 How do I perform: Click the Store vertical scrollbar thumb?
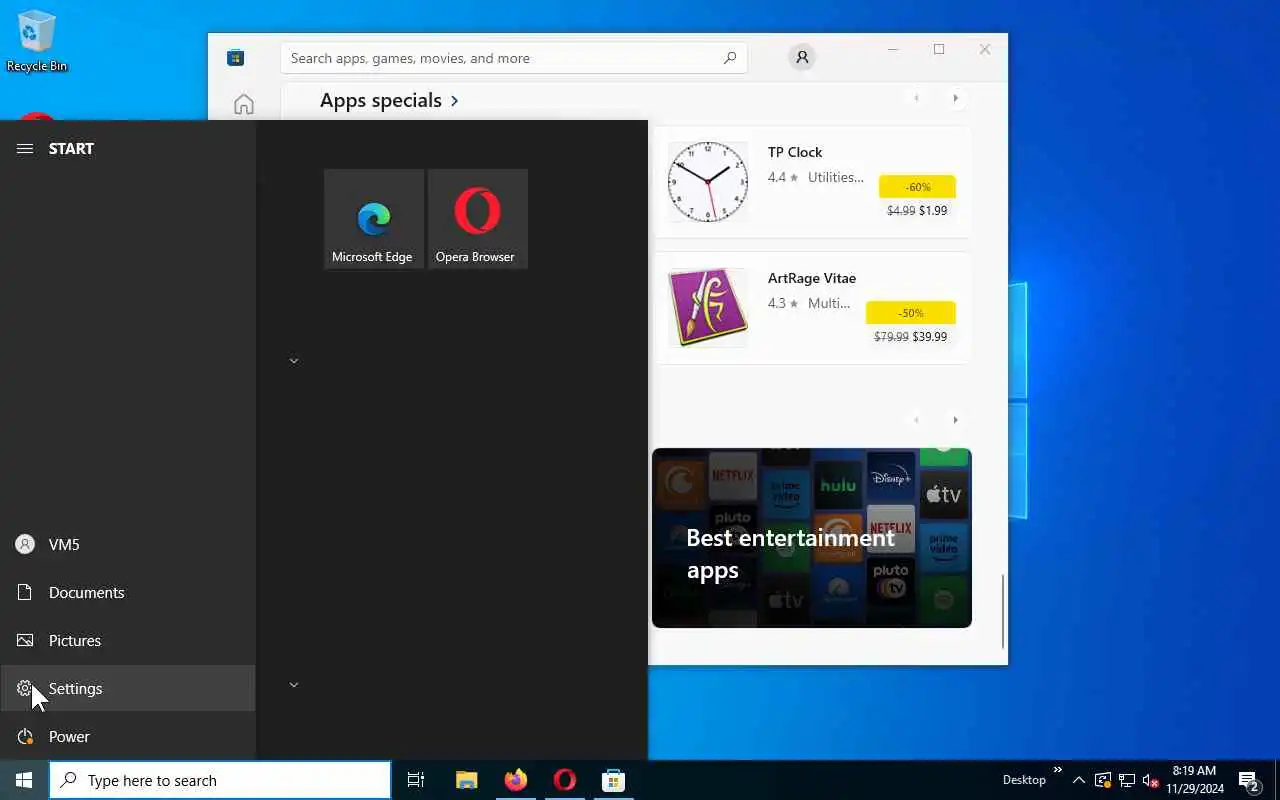pos(1003,611)
